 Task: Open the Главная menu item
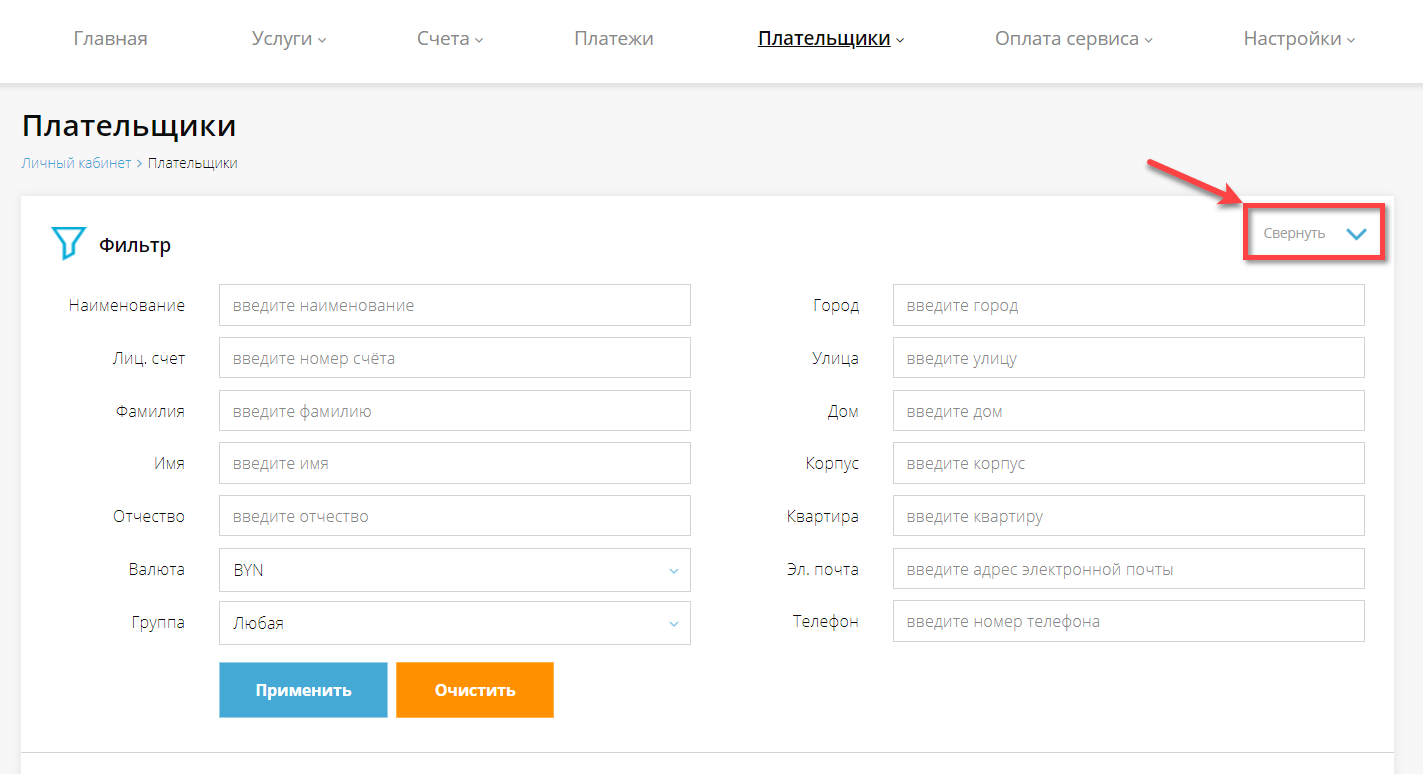[111, 39]
